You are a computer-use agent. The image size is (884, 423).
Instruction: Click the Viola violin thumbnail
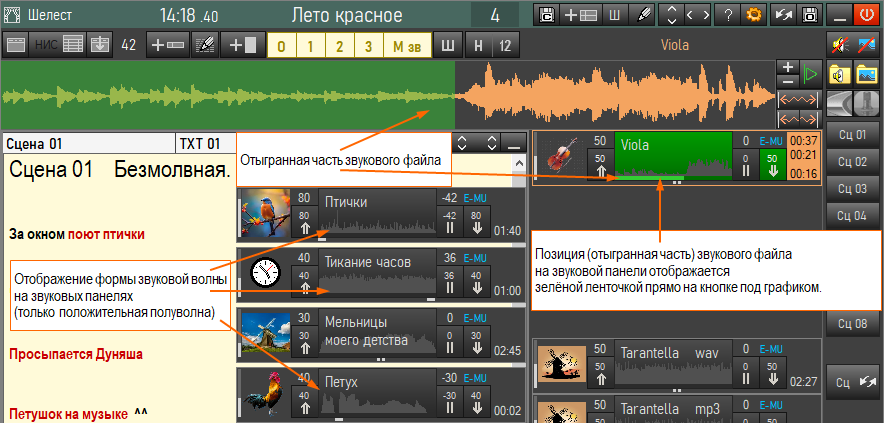tap(562, 156)
